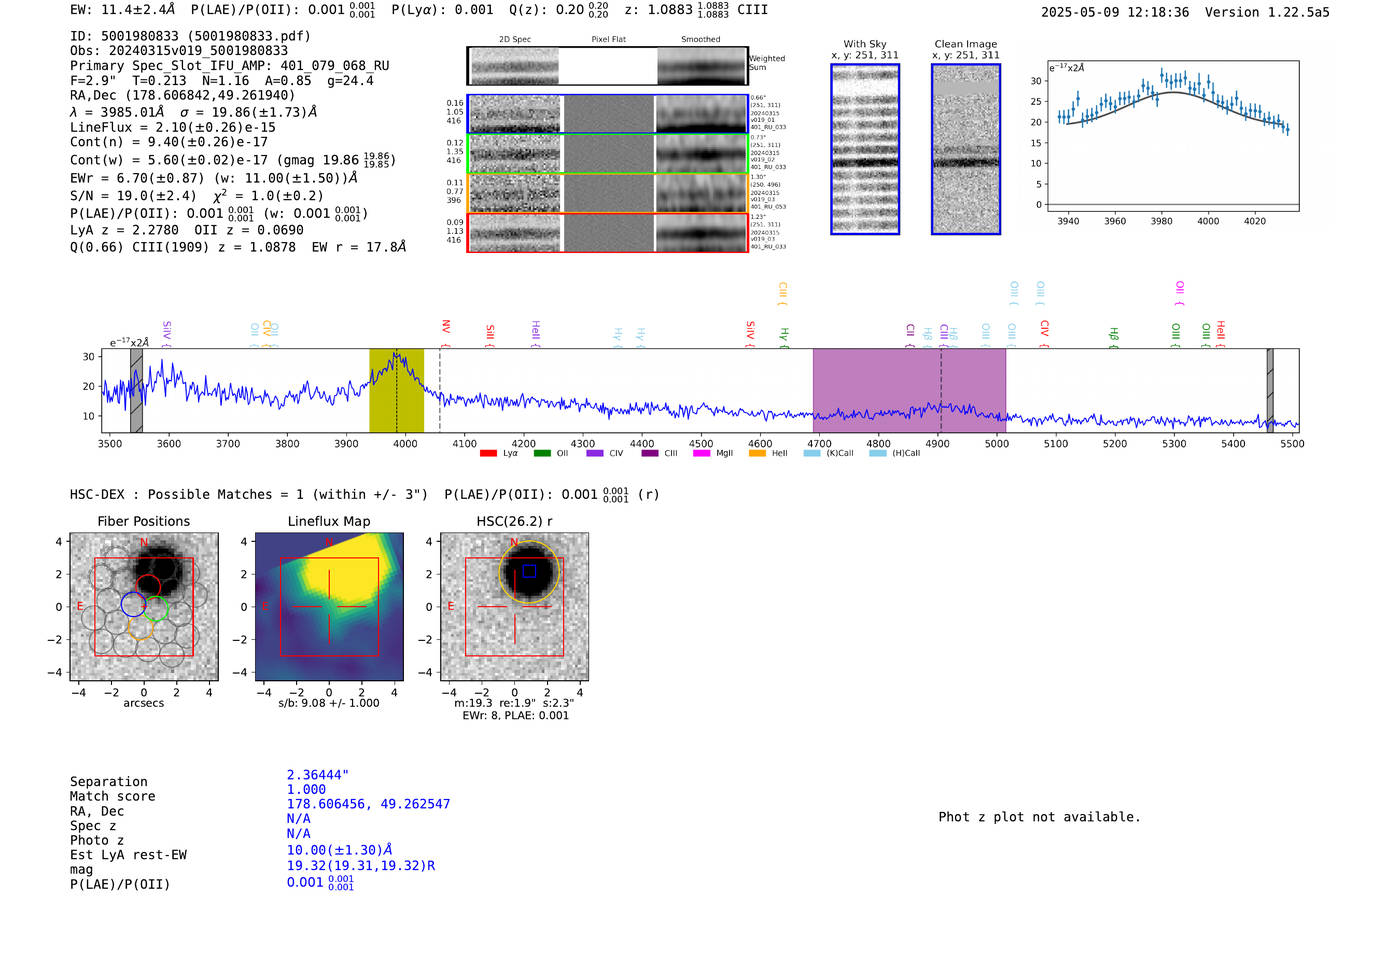Screen dimensions: 1400x953
Task: Select the red-bordered 2D spec fiber row
Action: pyautogui.click(x=608, y=232)
